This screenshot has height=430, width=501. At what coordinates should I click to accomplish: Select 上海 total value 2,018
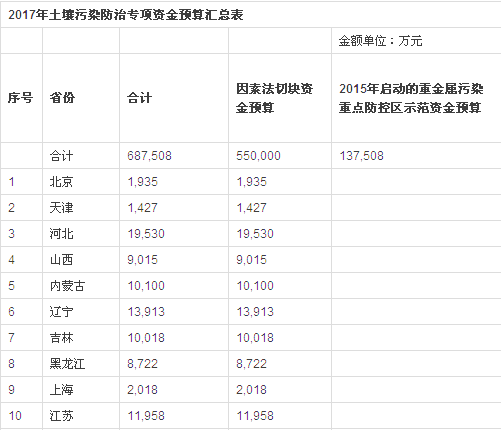click(x=142, y=390)
